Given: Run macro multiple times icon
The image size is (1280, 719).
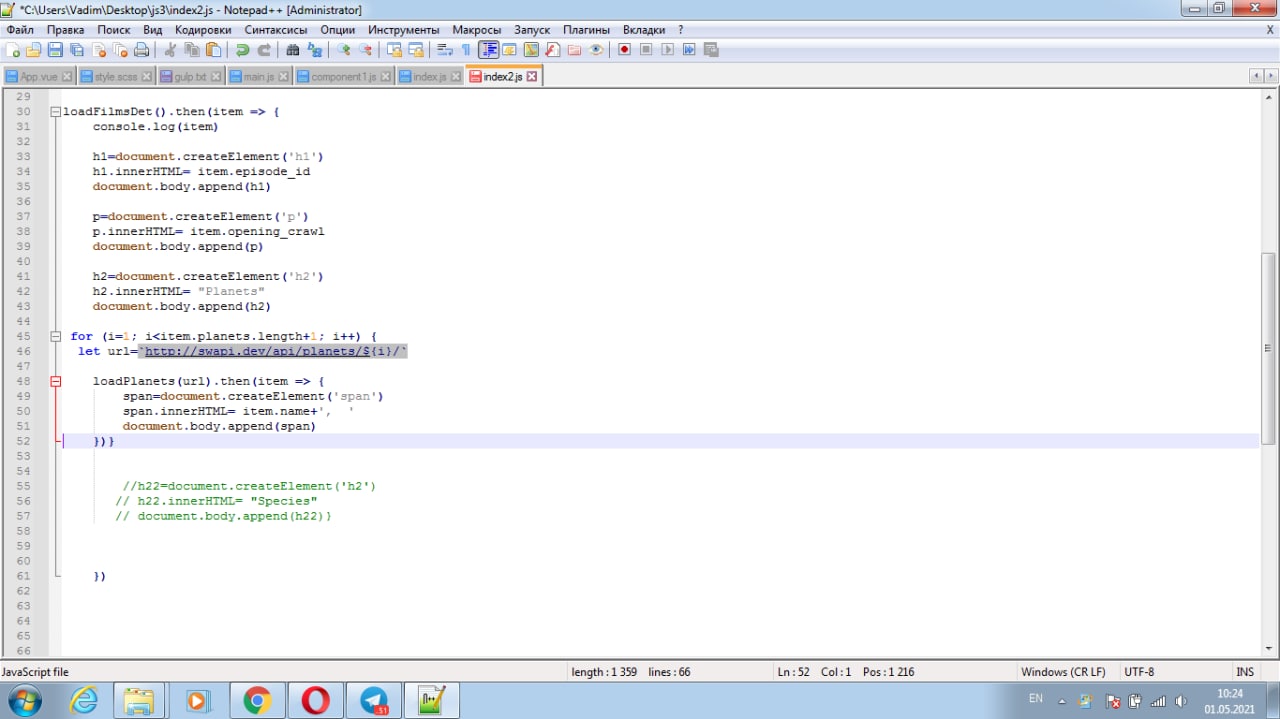Looking at the screenshot, I should click(689, 49).
